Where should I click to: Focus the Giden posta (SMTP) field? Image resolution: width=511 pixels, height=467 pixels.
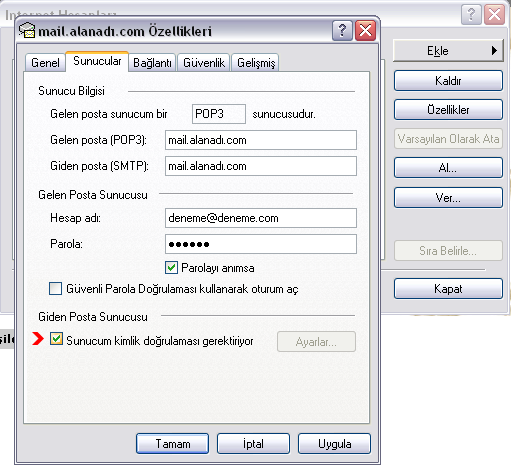(x=261, y=166)
